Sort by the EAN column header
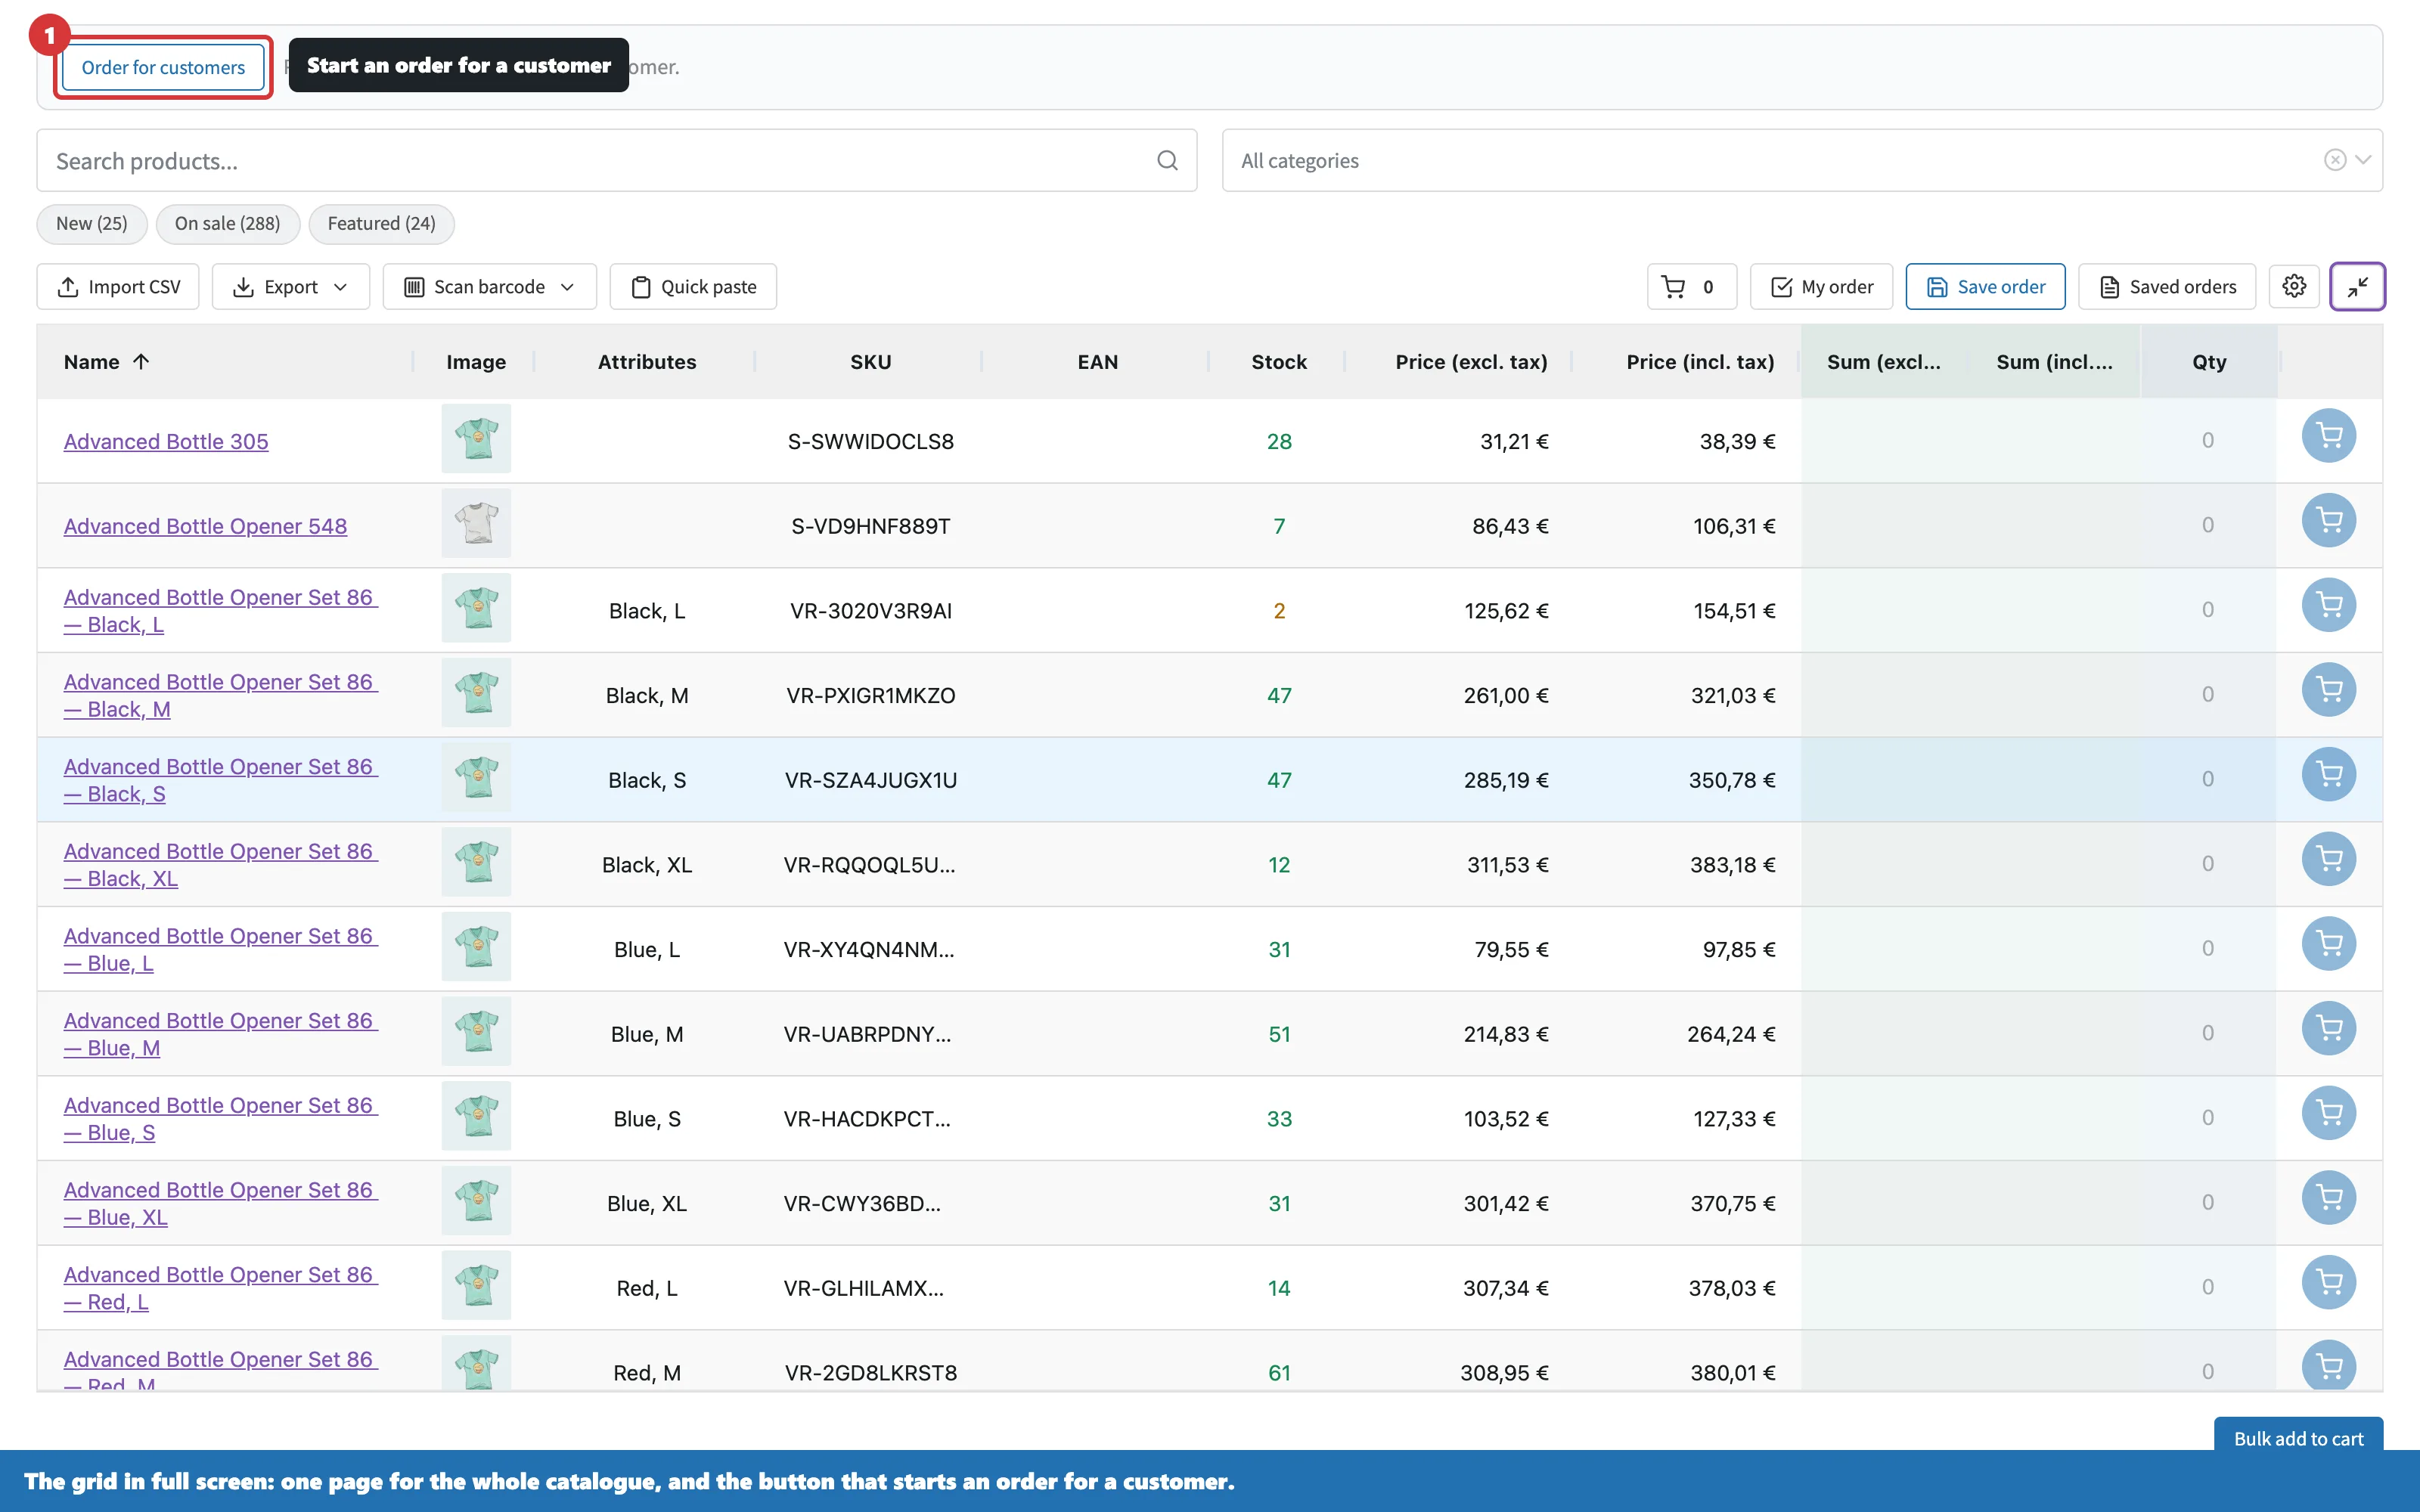 point(1097,362)
